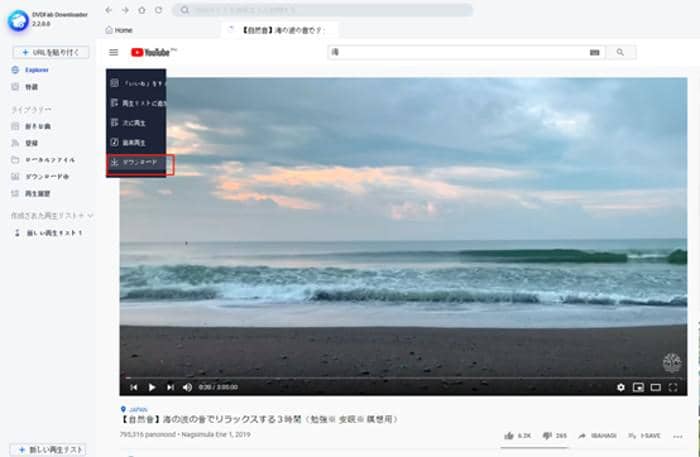Skip to next video in player
Viewport: 700px width, 457px height.
(x=170, y=387)
